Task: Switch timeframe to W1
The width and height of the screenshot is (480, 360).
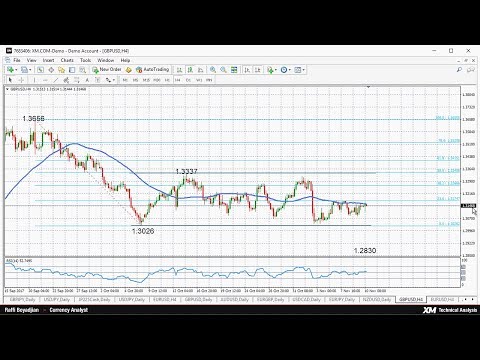Action: 199,80
